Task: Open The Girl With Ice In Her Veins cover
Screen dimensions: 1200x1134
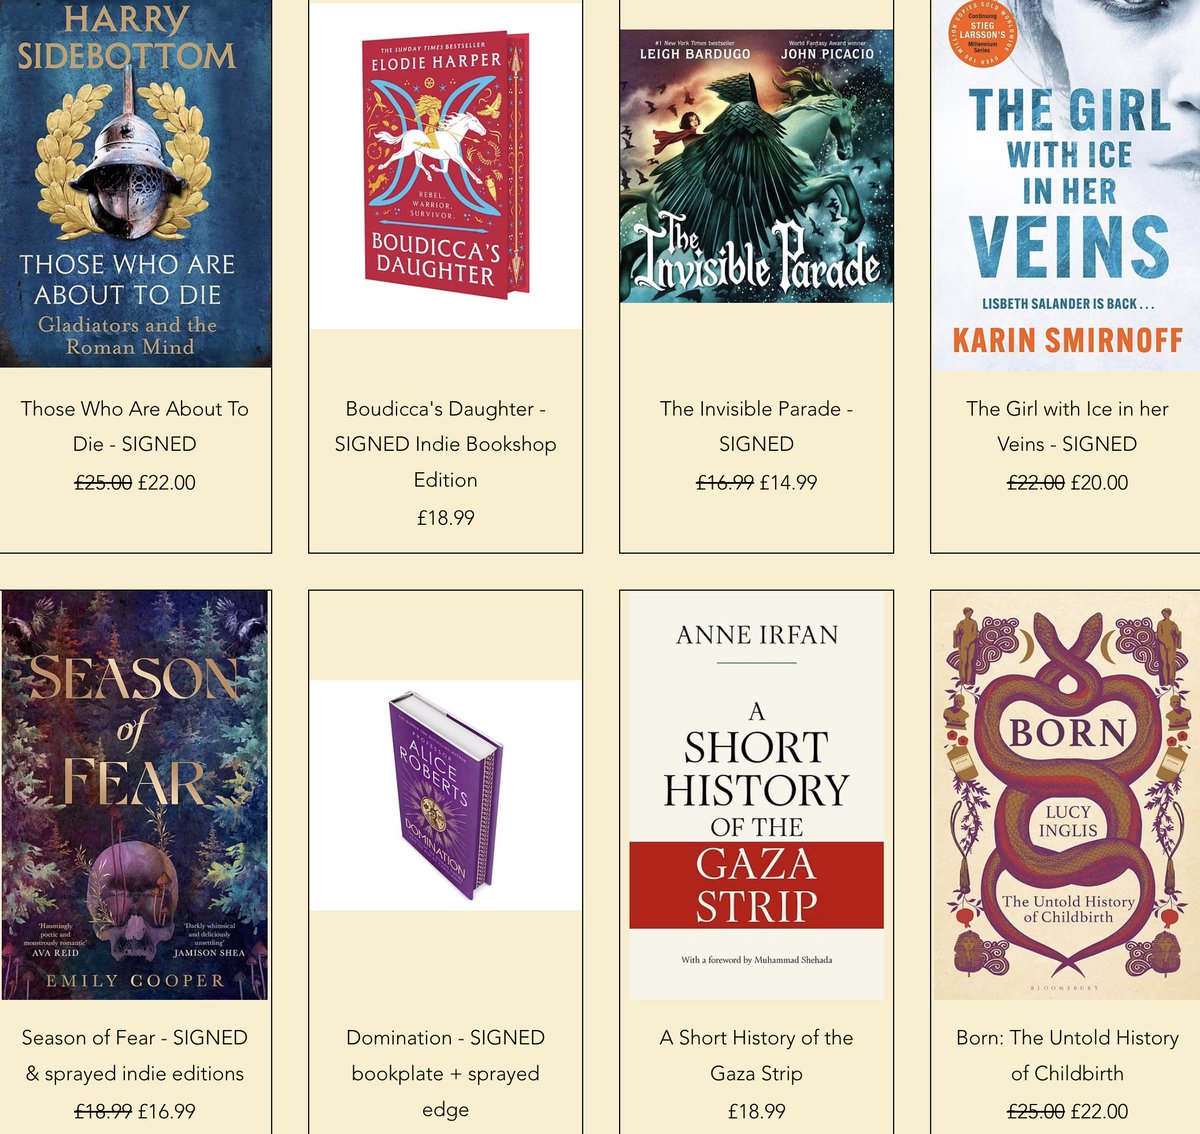Action: click(x=1066, y=185)
